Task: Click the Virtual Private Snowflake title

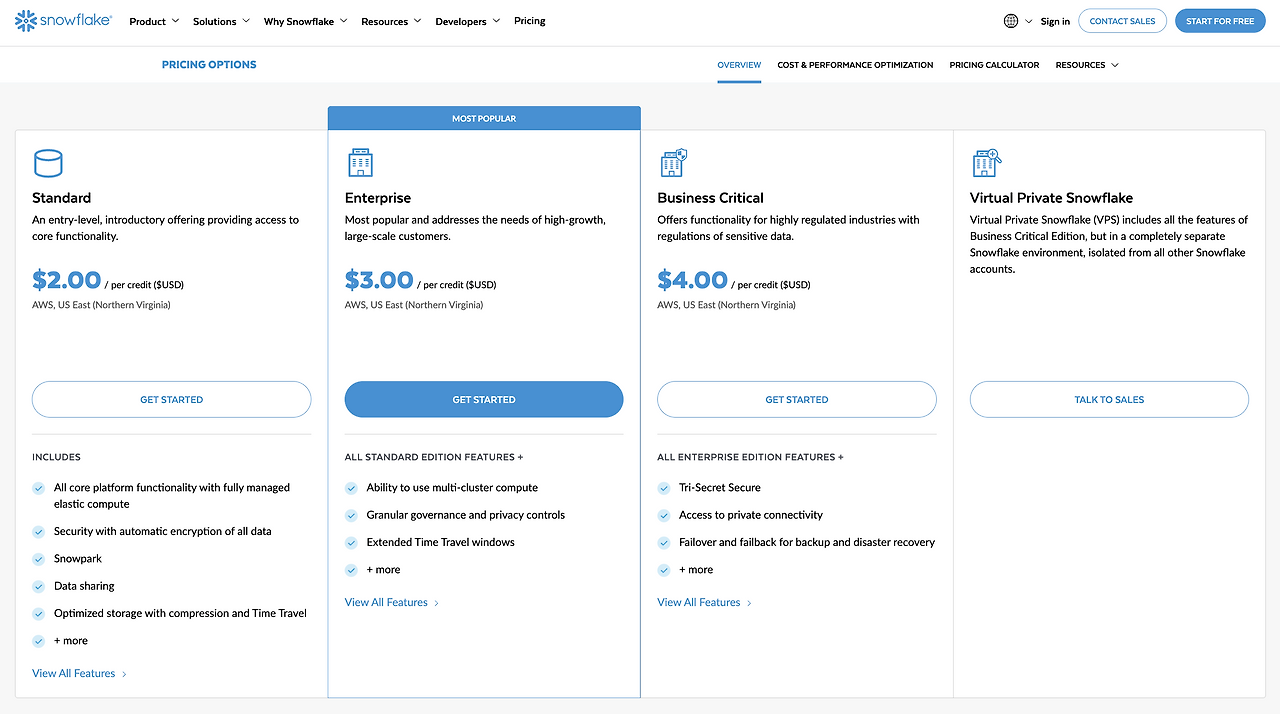Action: (x=1051, y=198)
